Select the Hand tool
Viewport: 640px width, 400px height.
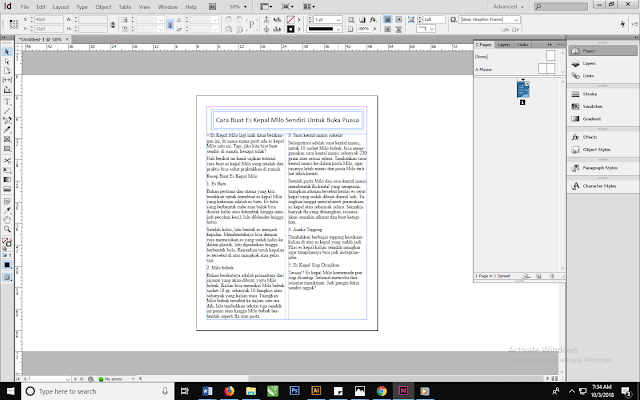coord(7,220)
